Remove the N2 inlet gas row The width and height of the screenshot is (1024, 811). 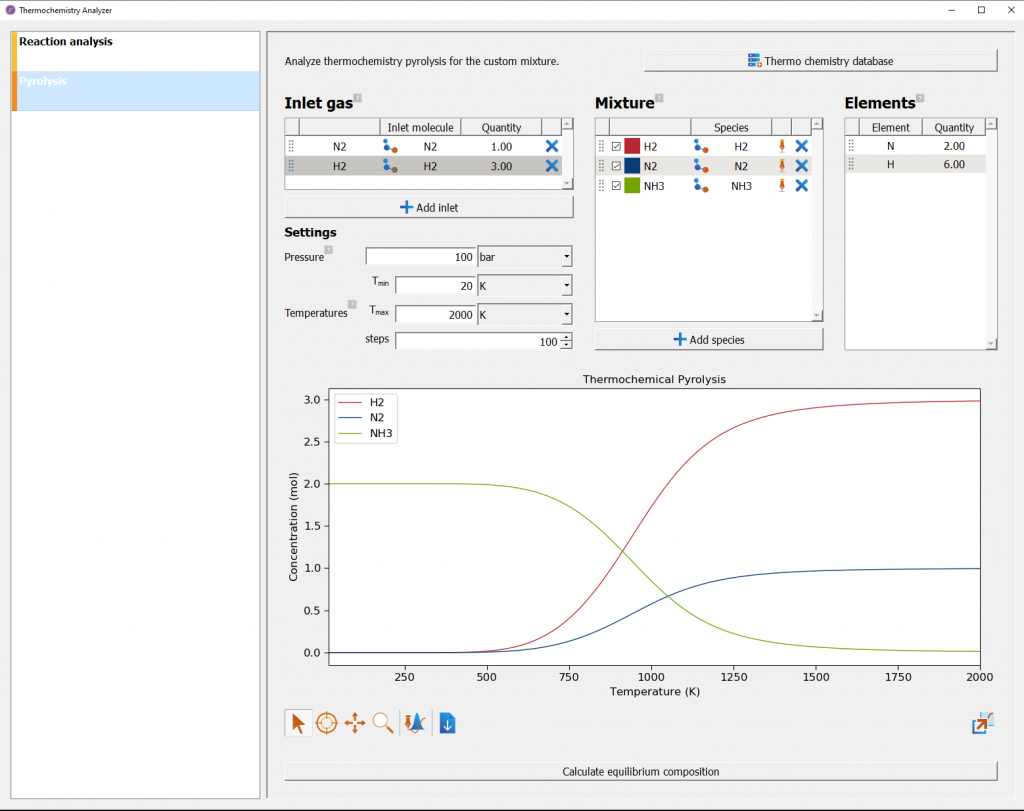coord(552,147)
